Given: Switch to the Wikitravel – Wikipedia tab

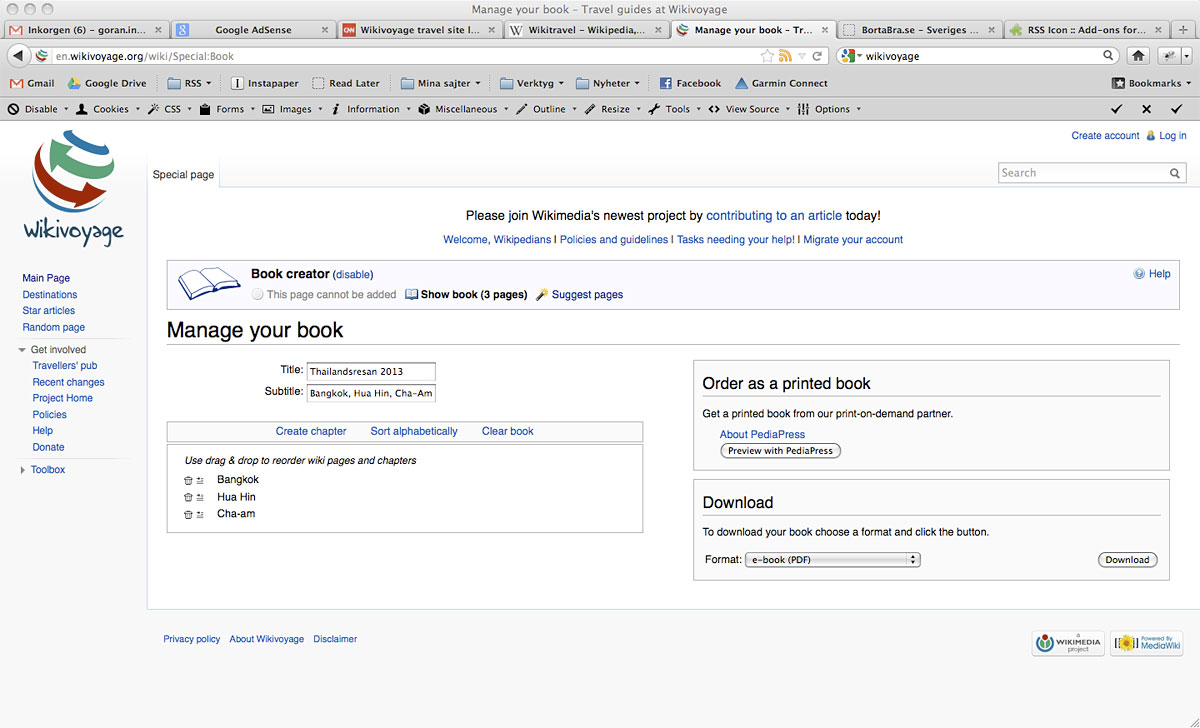Looking at the screenshot, I should click(585, 30).
